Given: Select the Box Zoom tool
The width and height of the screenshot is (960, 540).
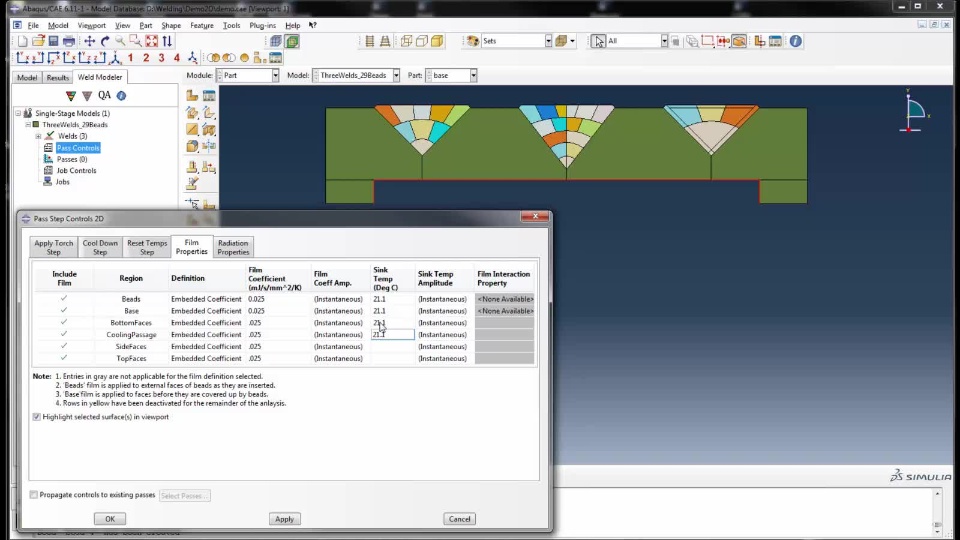Looking at the screenshot, I should pyautogui.click(x=135, y=41).
